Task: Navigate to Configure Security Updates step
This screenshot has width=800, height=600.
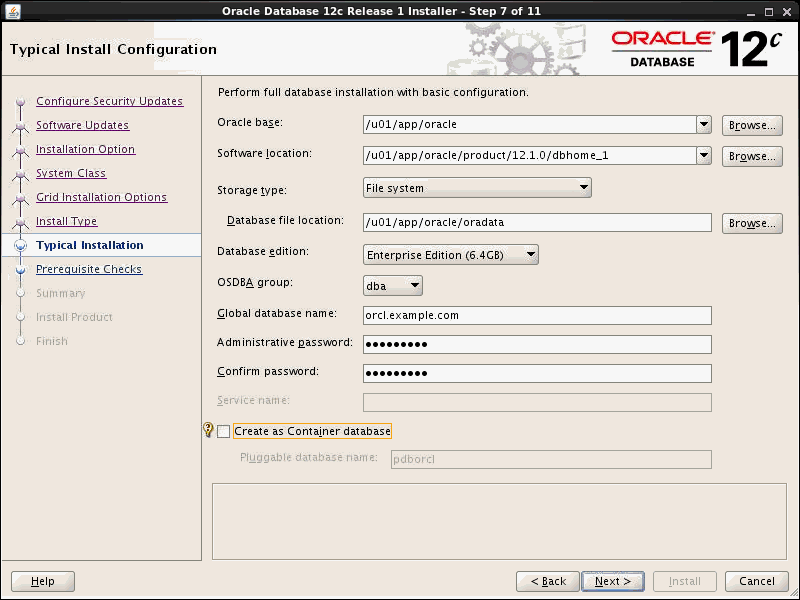Action: [110, 101]
